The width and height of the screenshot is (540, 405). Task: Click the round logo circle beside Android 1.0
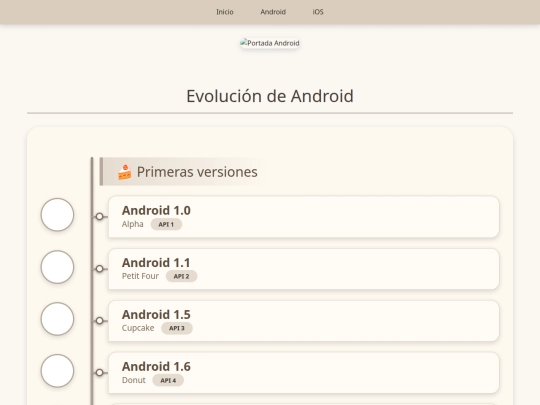[x=57, y=215]
